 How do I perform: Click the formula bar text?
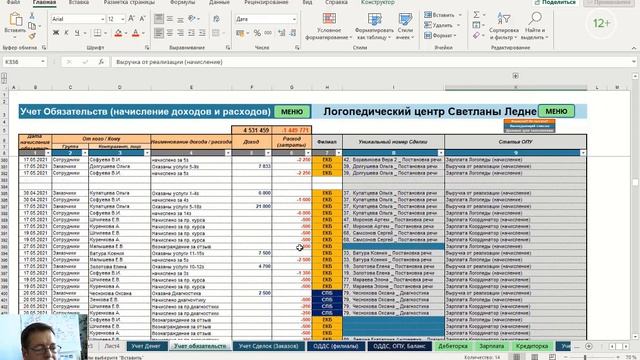tap(169, 62)
